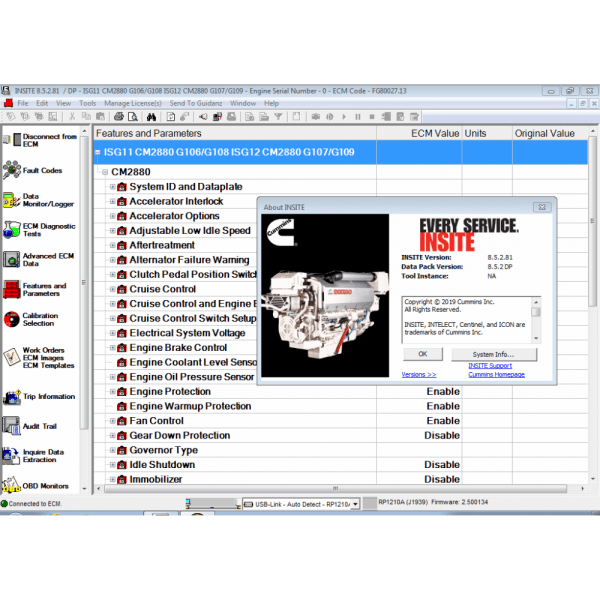600x600 pixels.
Task: Click ECM Value column header
Action: (419, 134)
